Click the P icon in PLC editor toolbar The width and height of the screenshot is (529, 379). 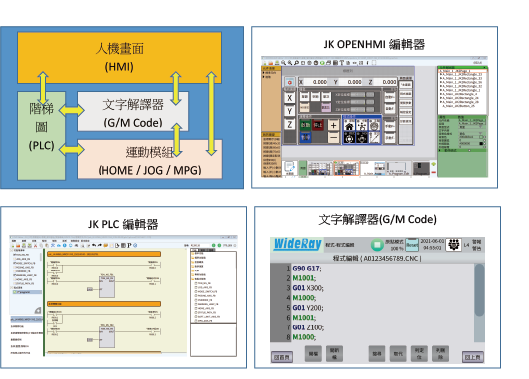[129, 245]
